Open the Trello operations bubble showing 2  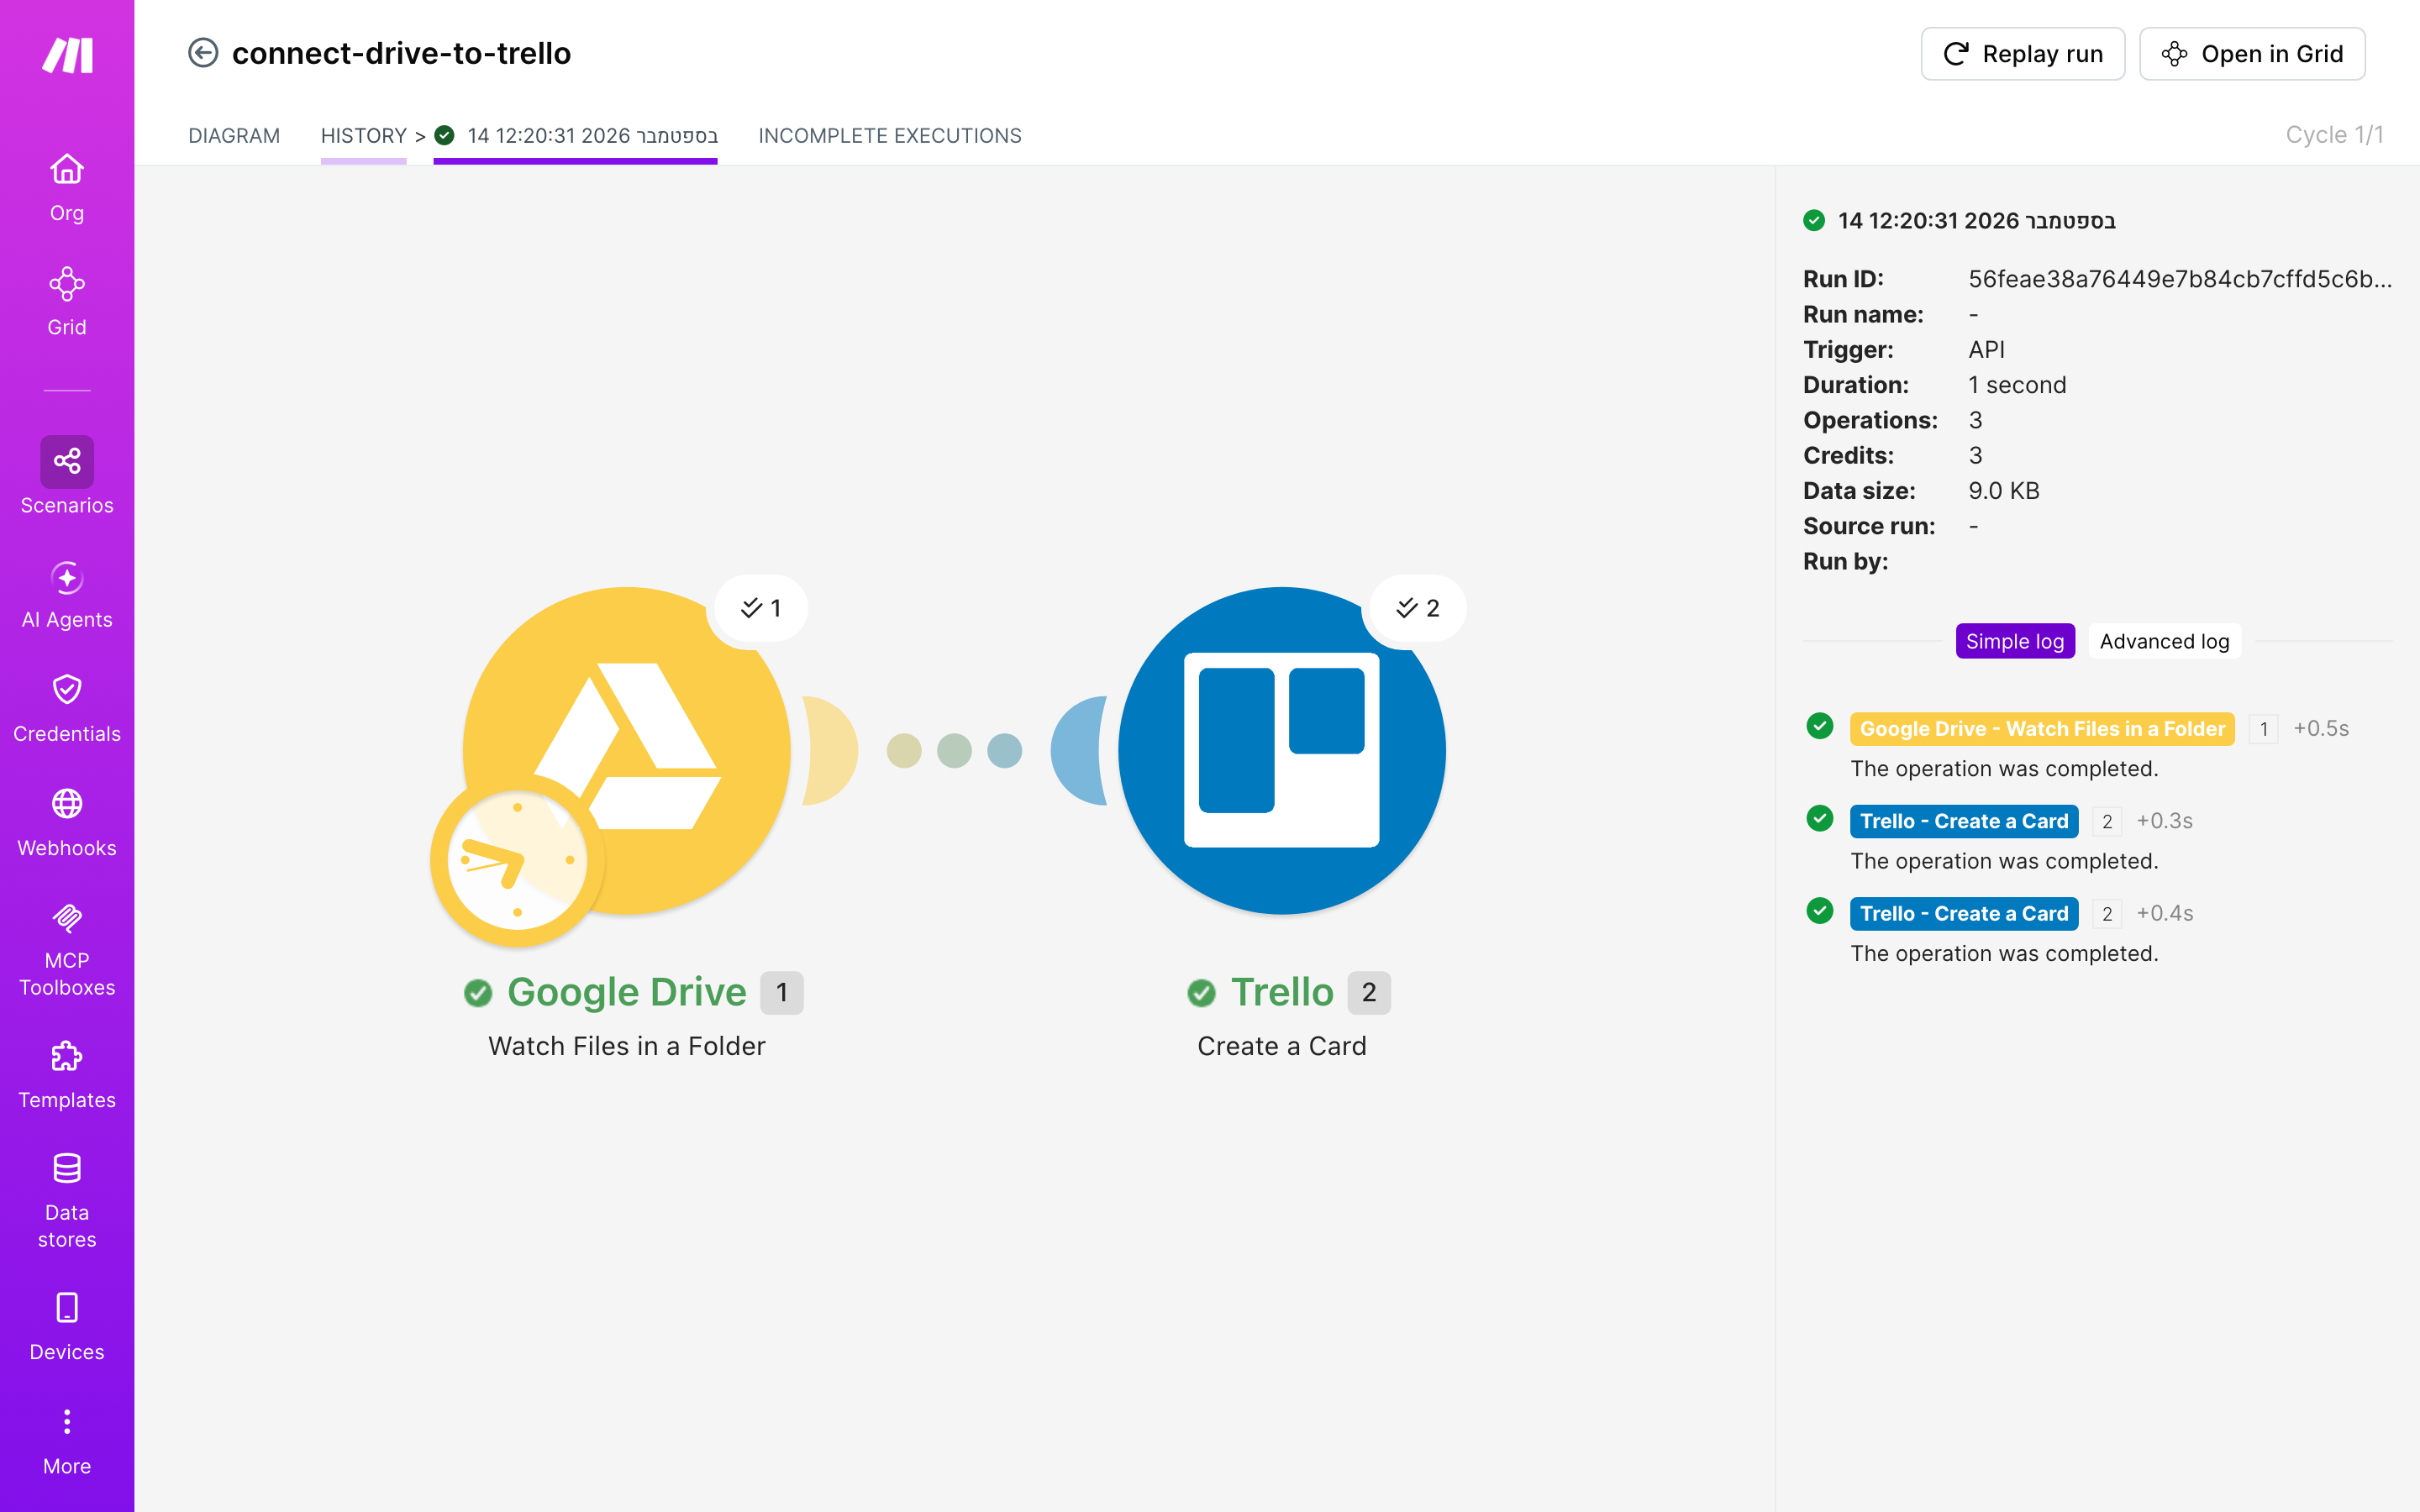1418,608
